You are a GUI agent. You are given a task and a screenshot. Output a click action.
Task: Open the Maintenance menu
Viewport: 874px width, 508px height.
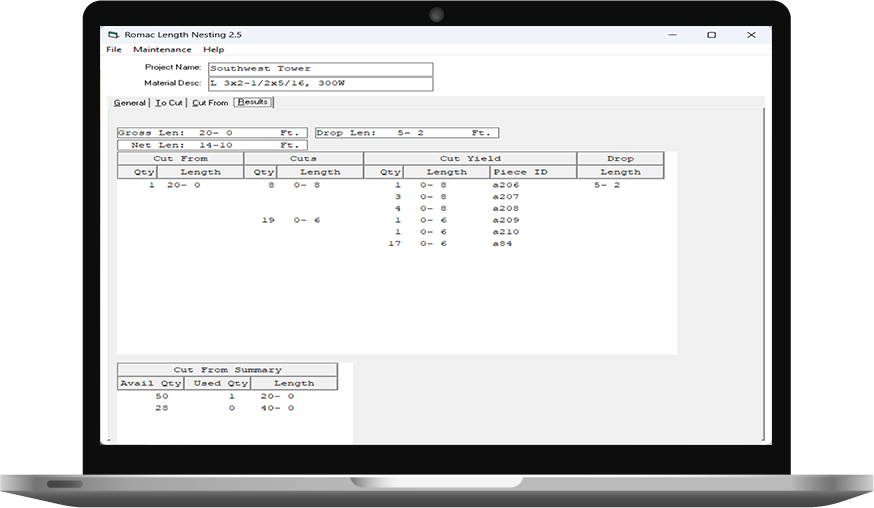click(162, 49)
